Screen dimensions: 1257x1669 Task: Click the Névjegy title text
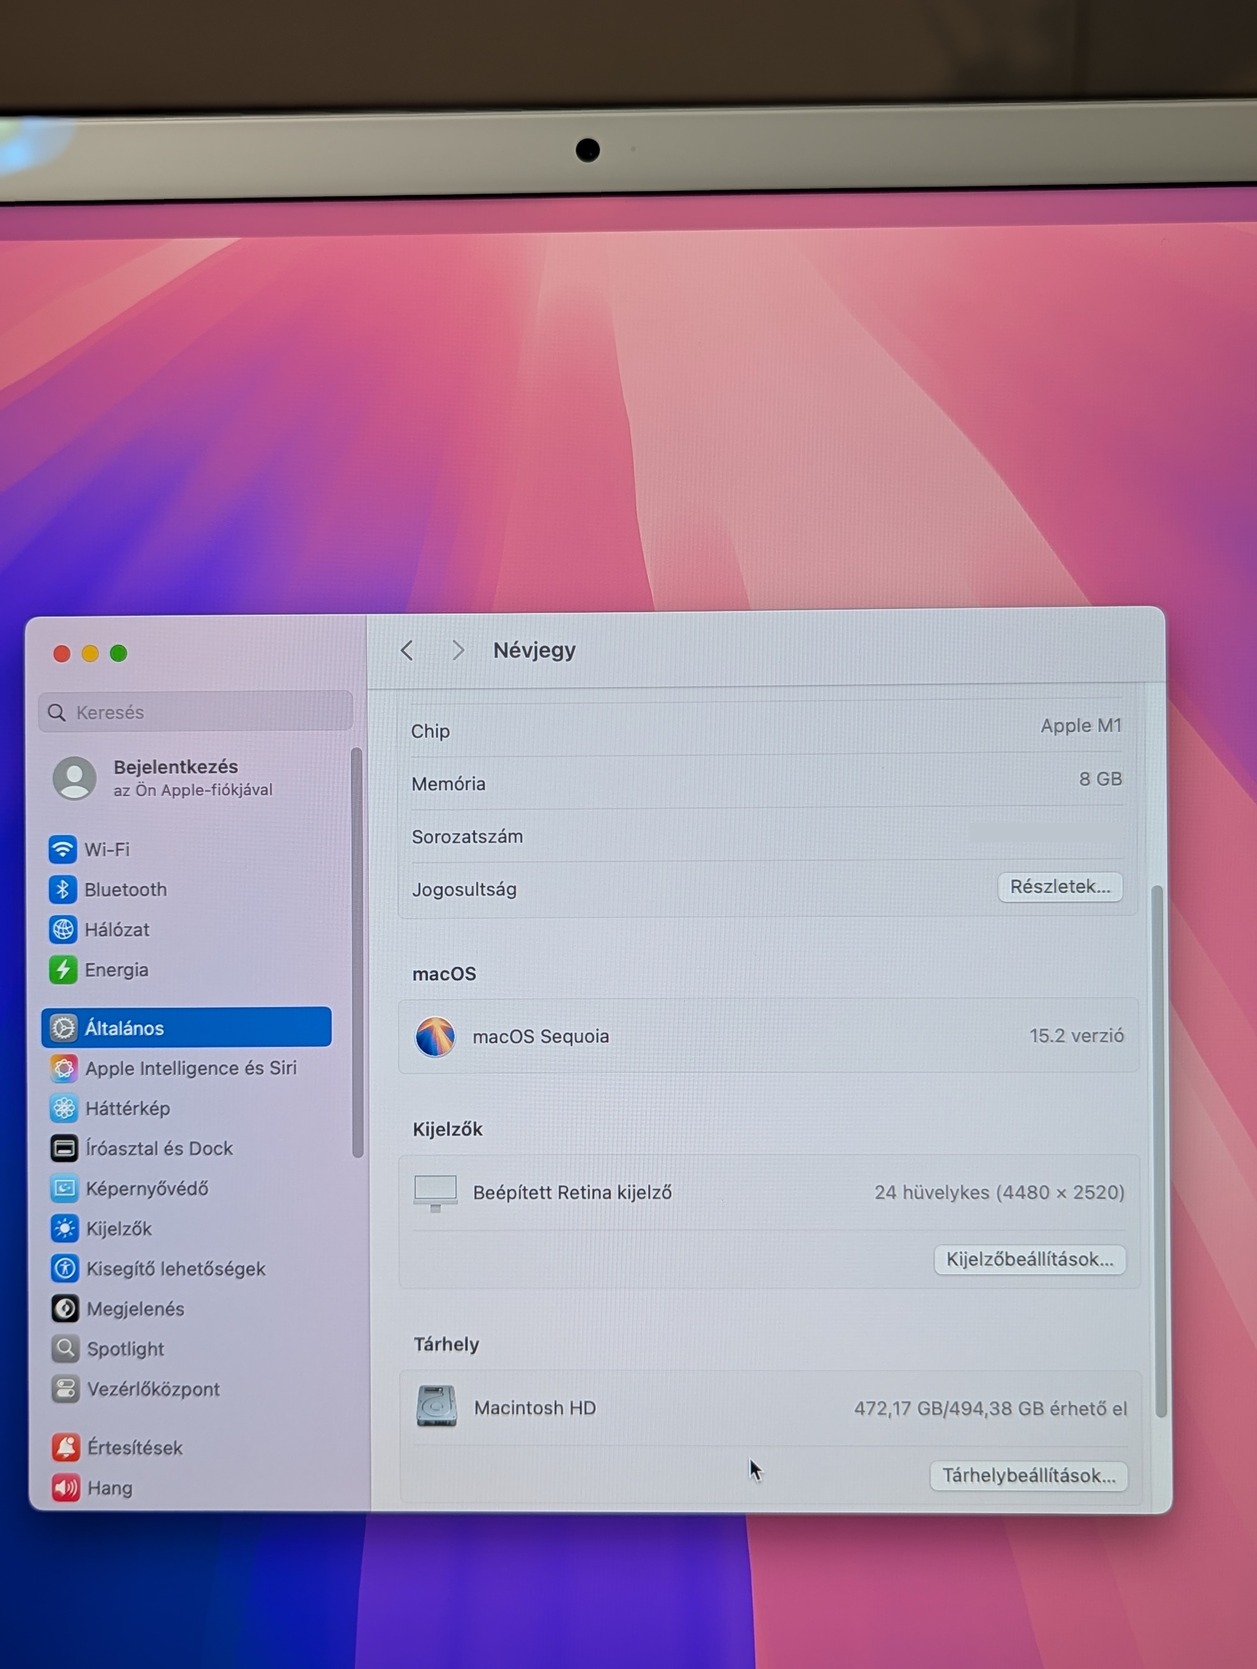pos(534,650)
